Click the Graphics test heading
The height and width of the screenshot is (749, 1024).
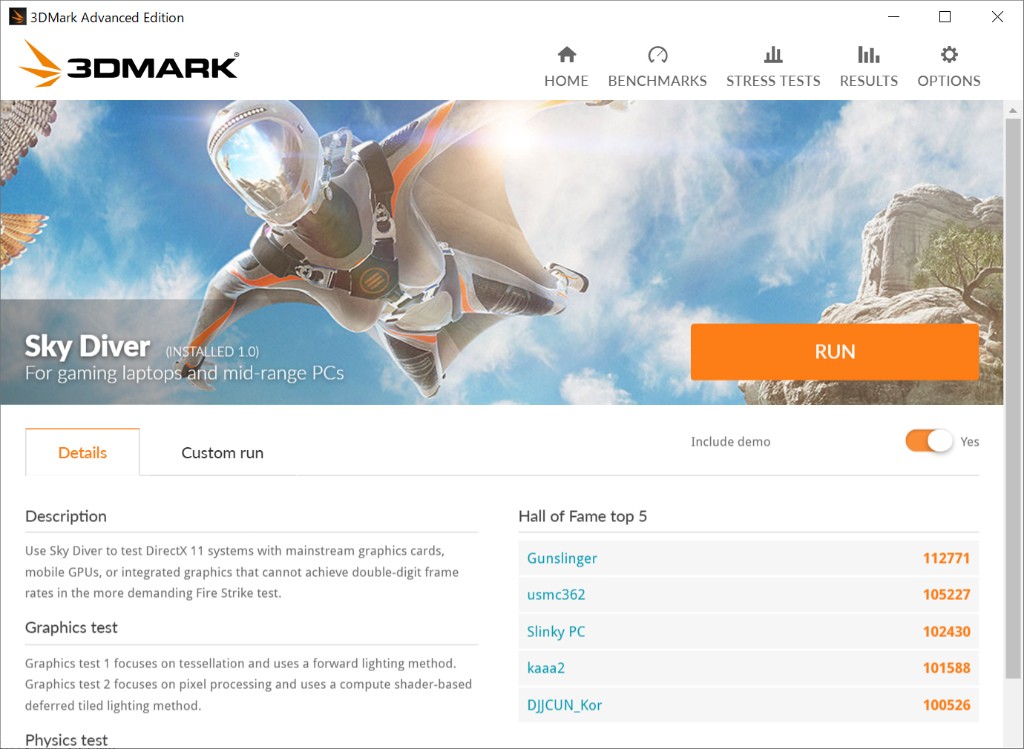click(71, 628)
